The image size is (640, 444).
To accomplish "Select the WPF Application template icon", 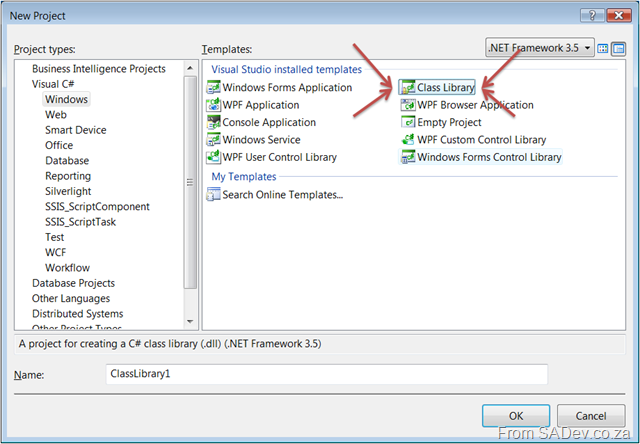I will pyautogui.click(x=213, y=105).
